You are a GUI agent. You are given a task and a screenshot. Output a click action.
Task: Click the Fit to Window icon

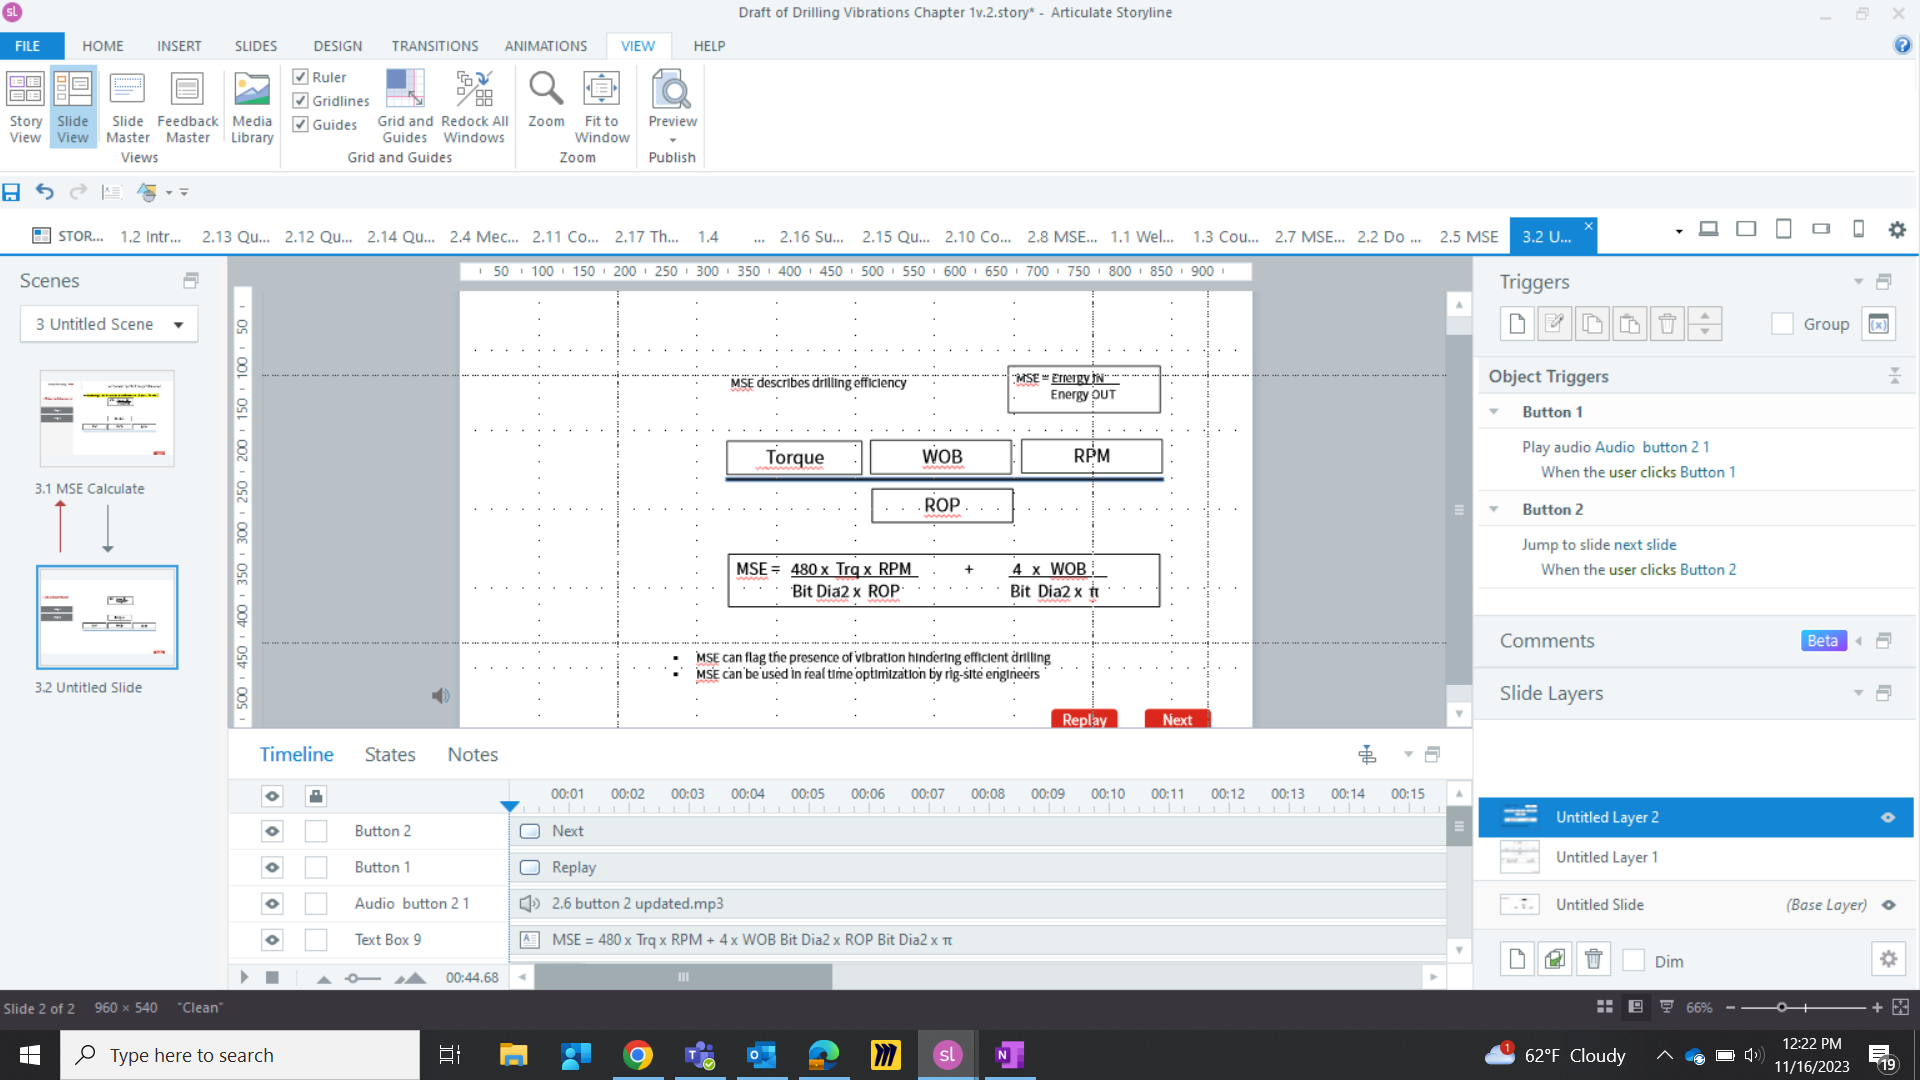601,106
